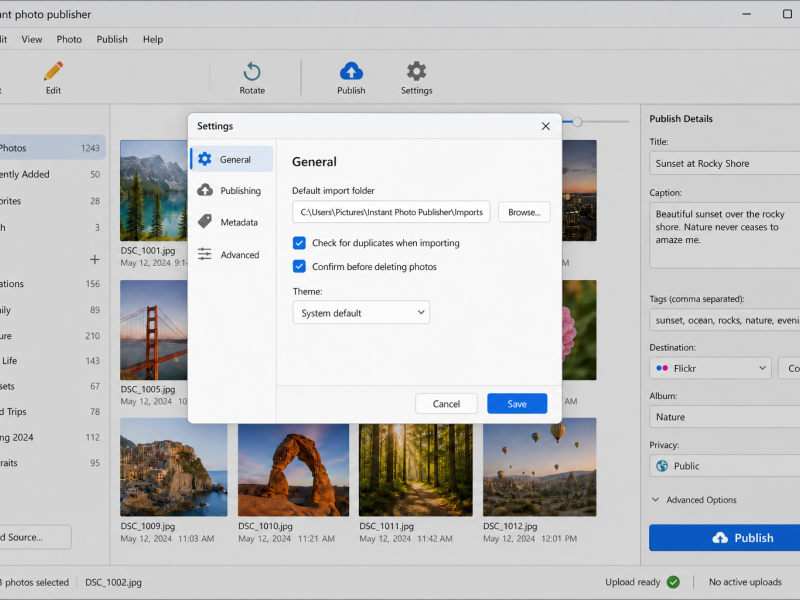Select the sidebar album with count 210
800x600 pixels.
tap(51, 336)
